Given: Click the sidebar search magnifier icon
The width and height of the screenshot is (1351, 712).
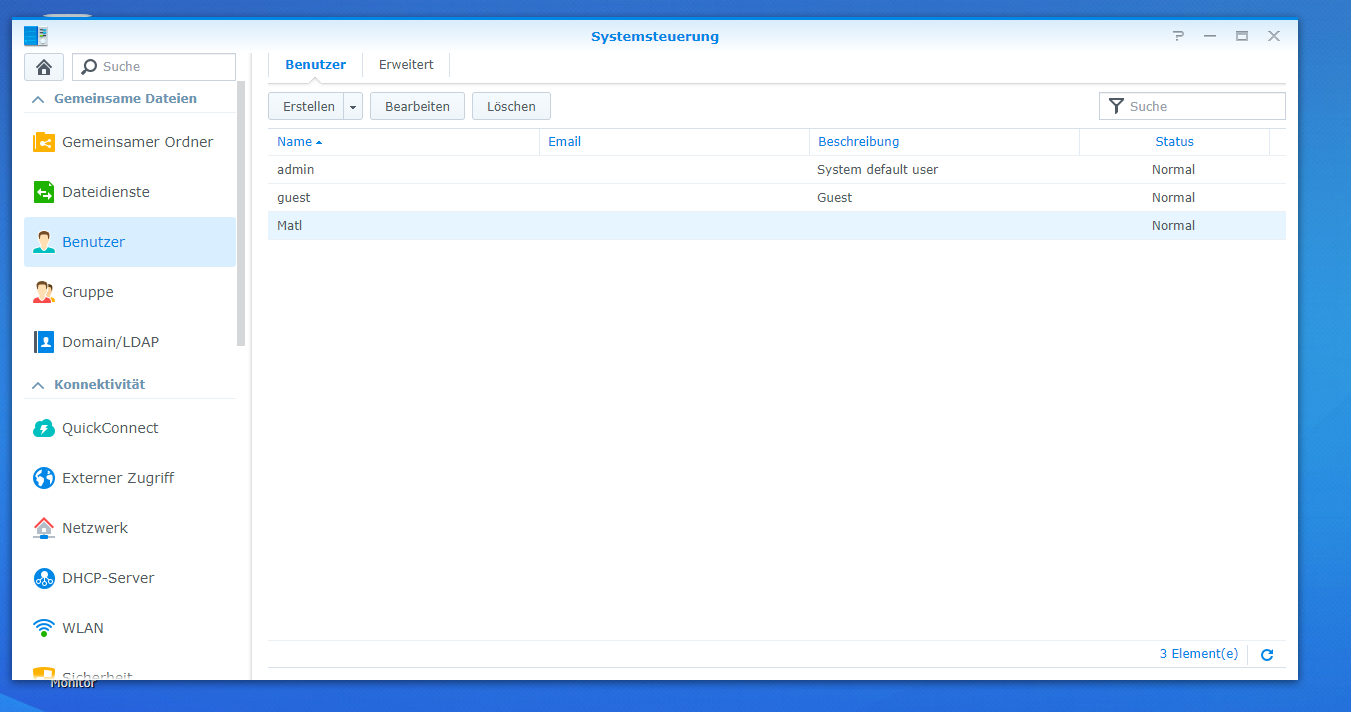Looking at the screenshot, I should (89, 67).
